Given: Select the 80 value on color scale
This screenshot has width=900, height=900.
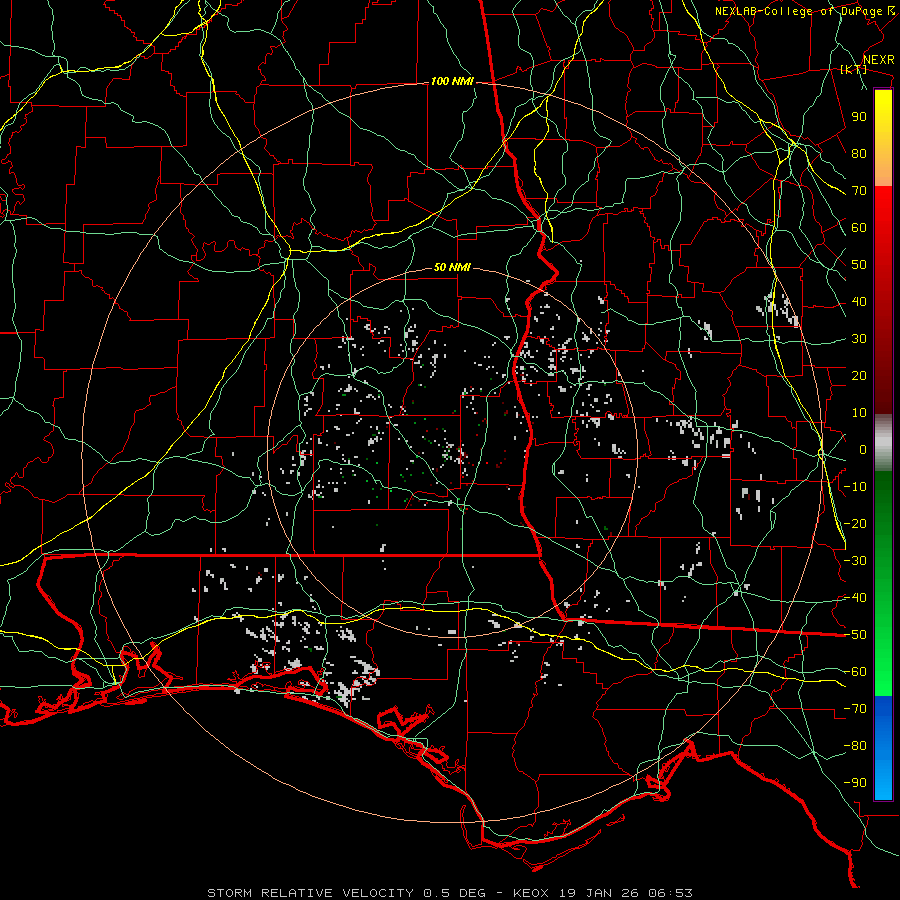Looking at the screenshot, I should [x=859, y=154].
